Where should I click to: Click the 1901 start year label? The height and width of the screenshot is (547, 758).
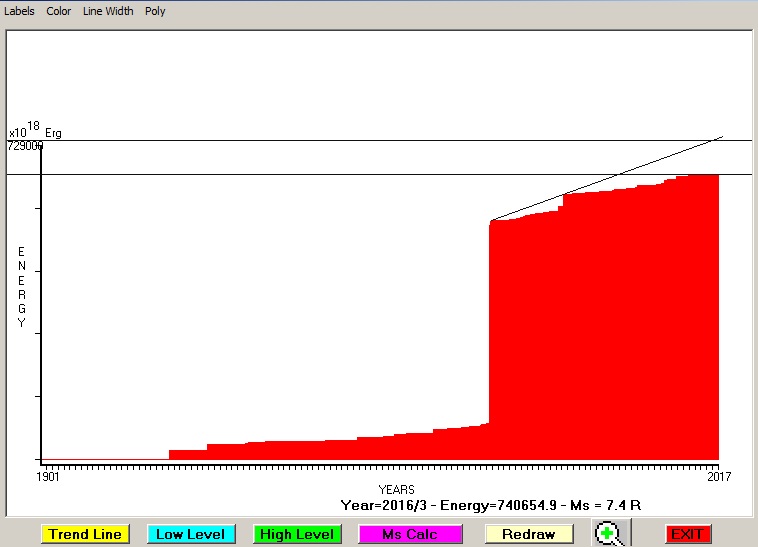(47, 477)
